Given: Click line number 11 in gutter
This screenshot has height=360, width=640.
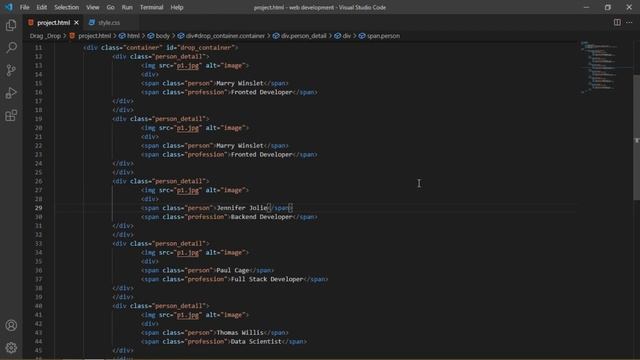Looking at the screenshot, I should coord(38,48).
